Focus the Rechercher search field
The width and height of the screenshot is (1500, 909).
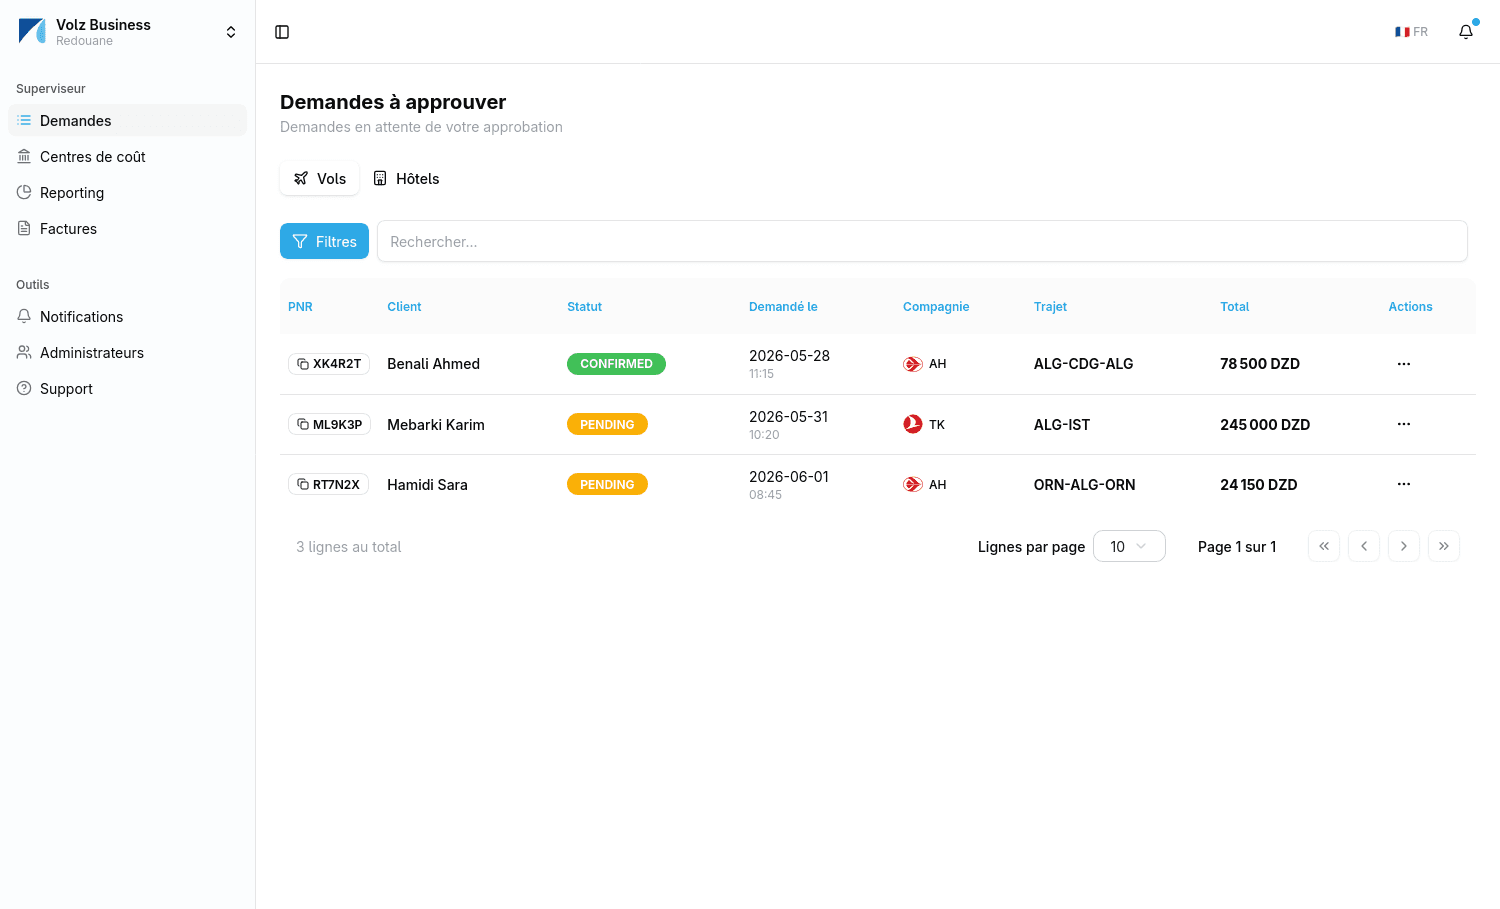tap(922, 241)
